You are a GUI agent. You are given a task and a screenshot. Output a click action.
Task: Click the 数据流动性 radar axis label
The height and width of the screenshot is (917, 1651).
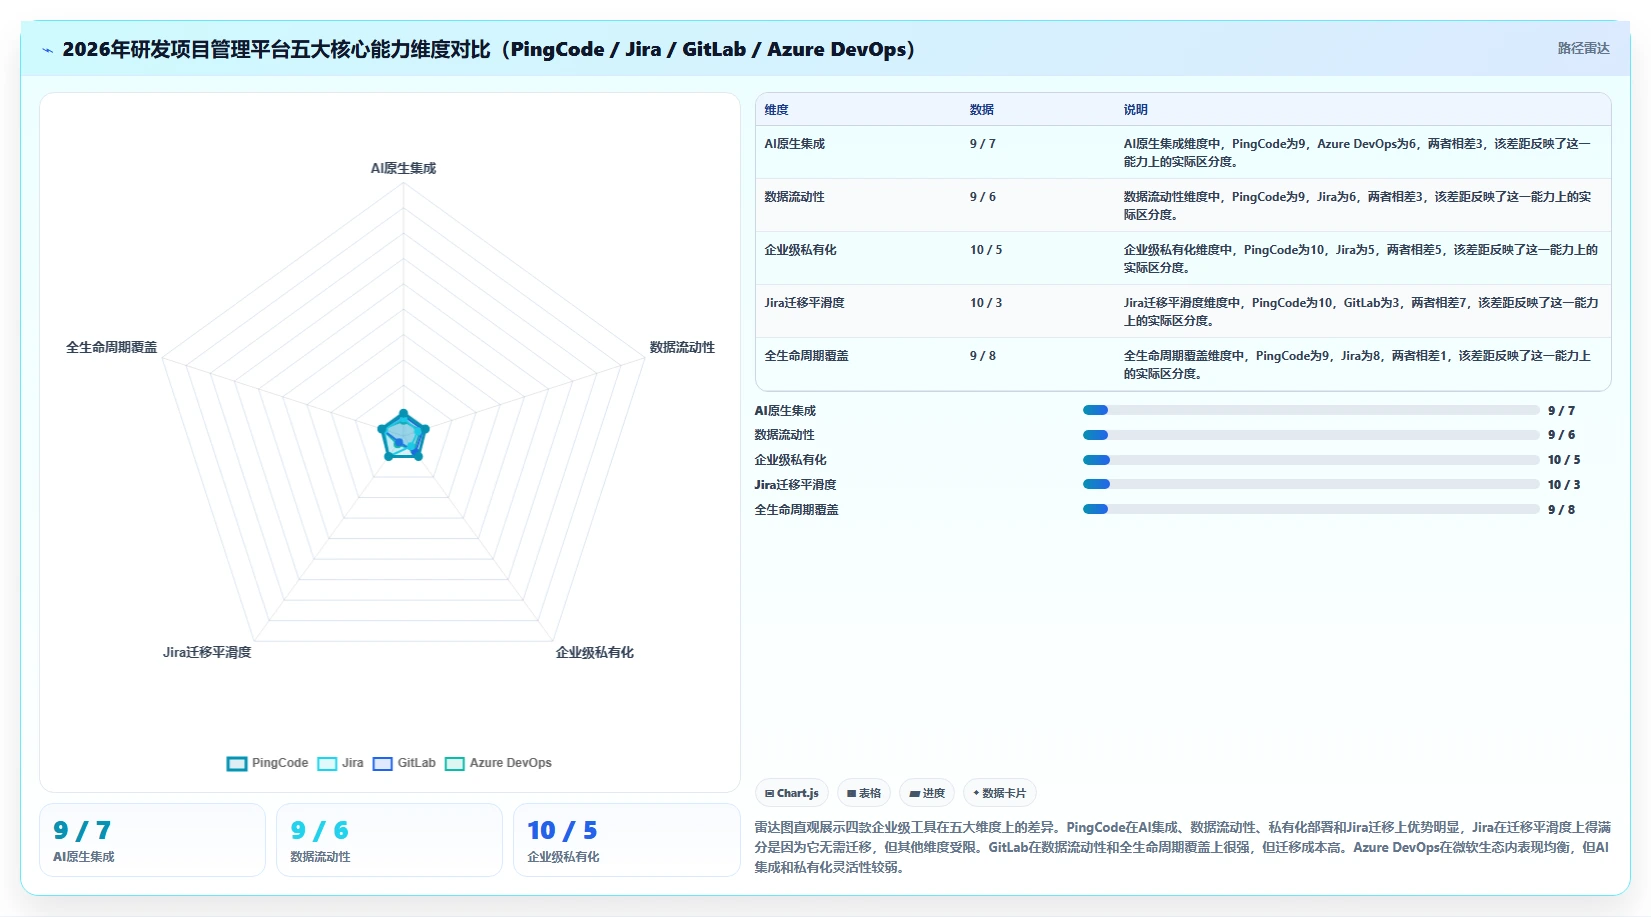coord(682,347)
